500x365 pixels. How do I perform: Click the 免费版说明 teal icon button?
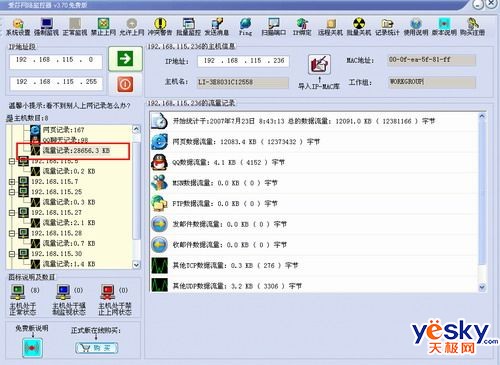click(x=32, y=348)
